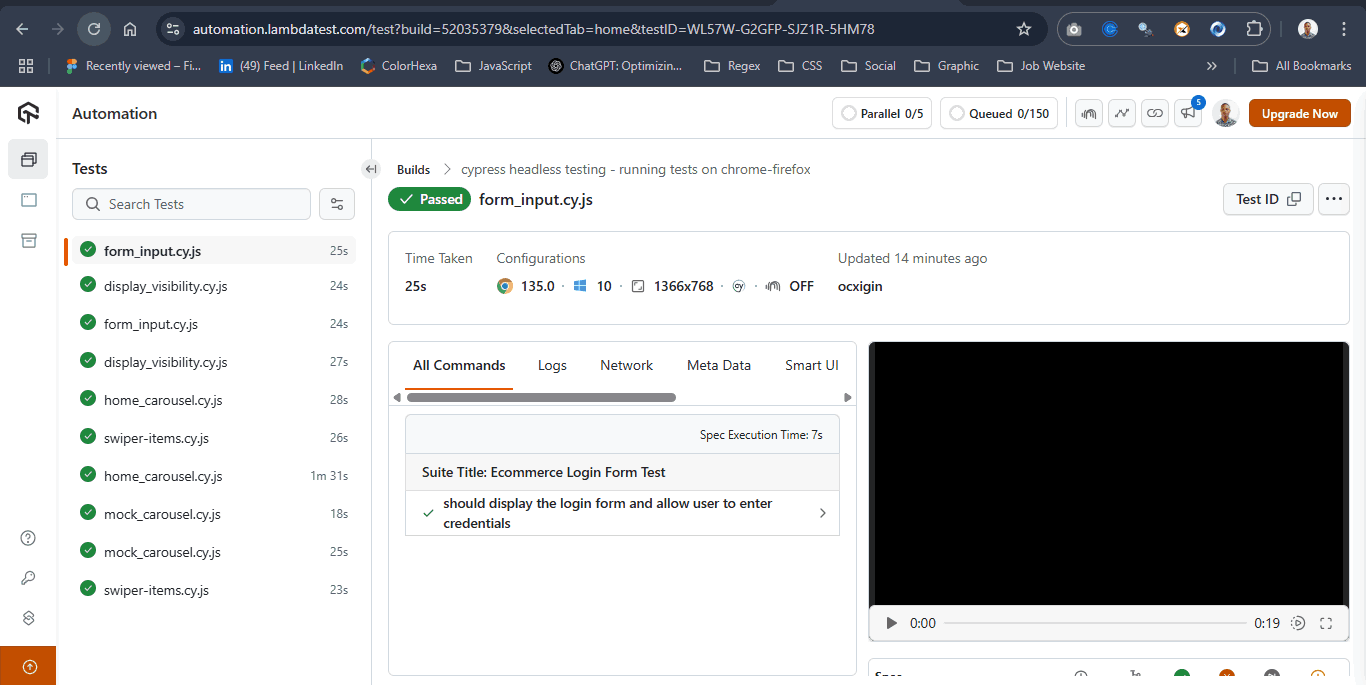The height and width of the screenshot is (685, 1366).
Task: Open the Builds breadcrumb link
Action: coord(413,169)
